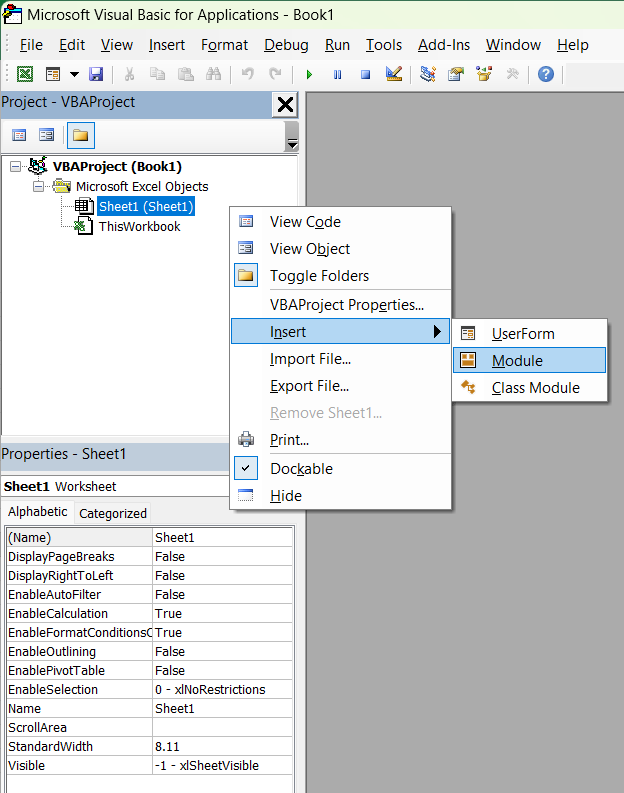Screen dimensions: 624x793
Task: Open Toolbox toolbar icon
Action: (512, 74)
